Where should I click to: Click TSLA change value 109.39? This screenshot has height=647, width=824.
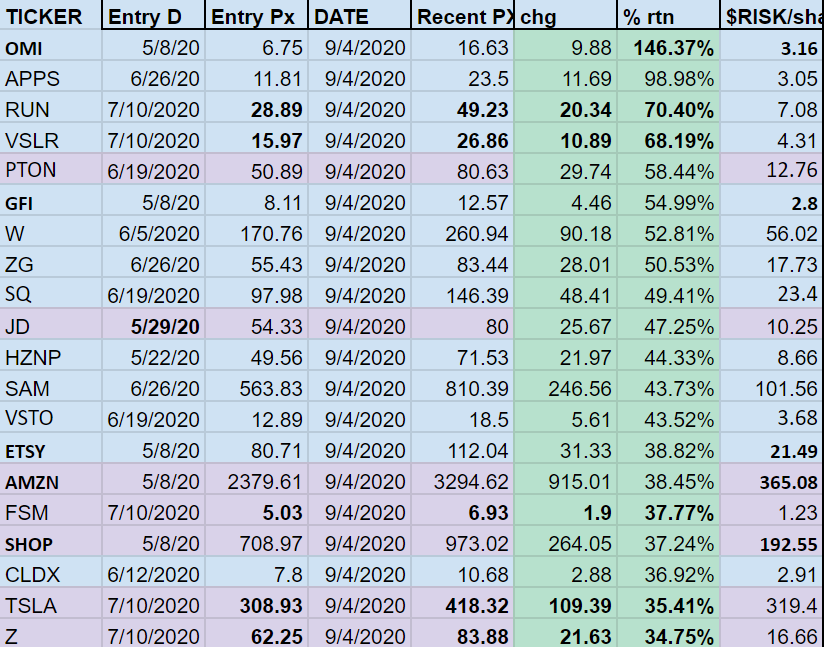[565, 603]
